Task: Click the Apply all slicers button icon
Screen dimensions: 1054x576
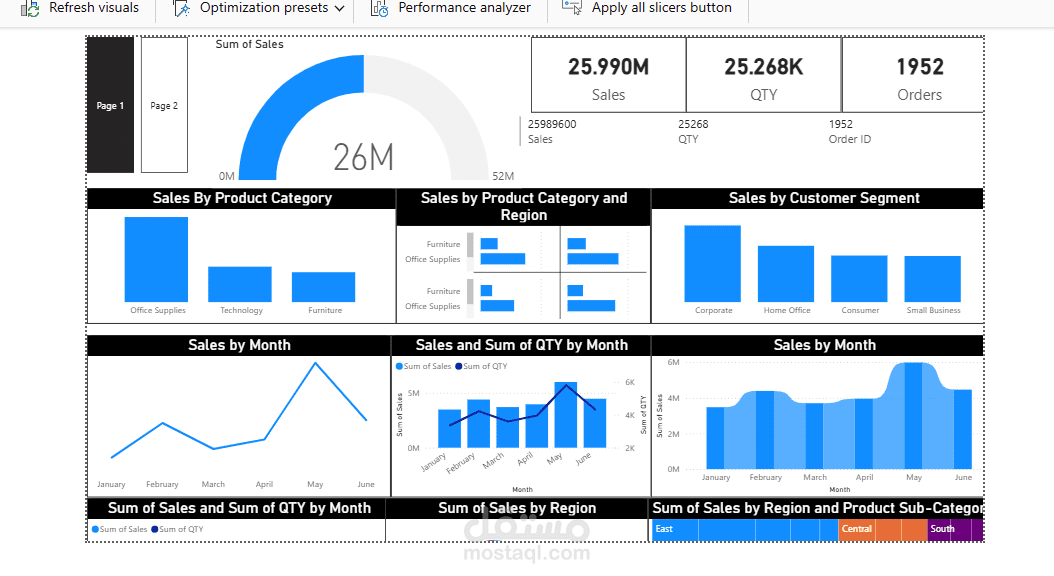Action: point(572,8)
